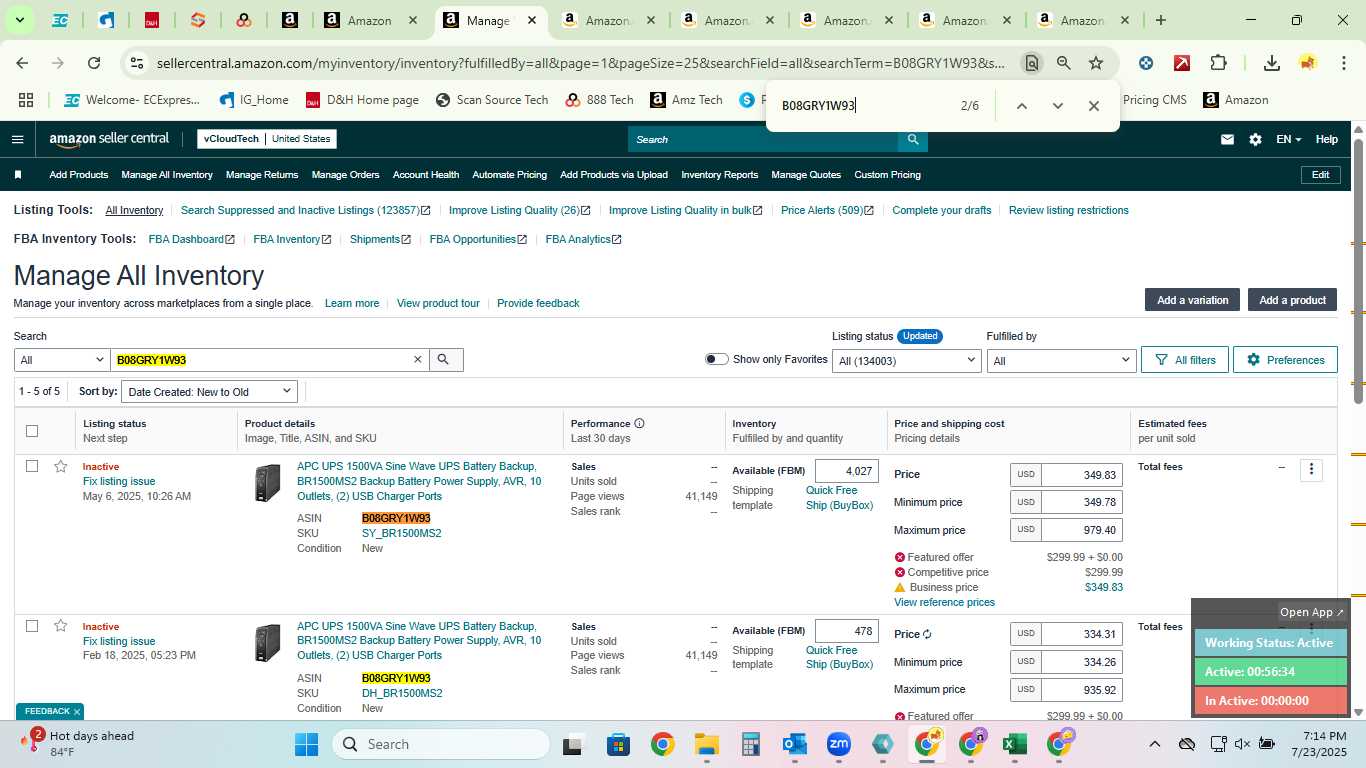Open the Help link in header

point(1326,140)
